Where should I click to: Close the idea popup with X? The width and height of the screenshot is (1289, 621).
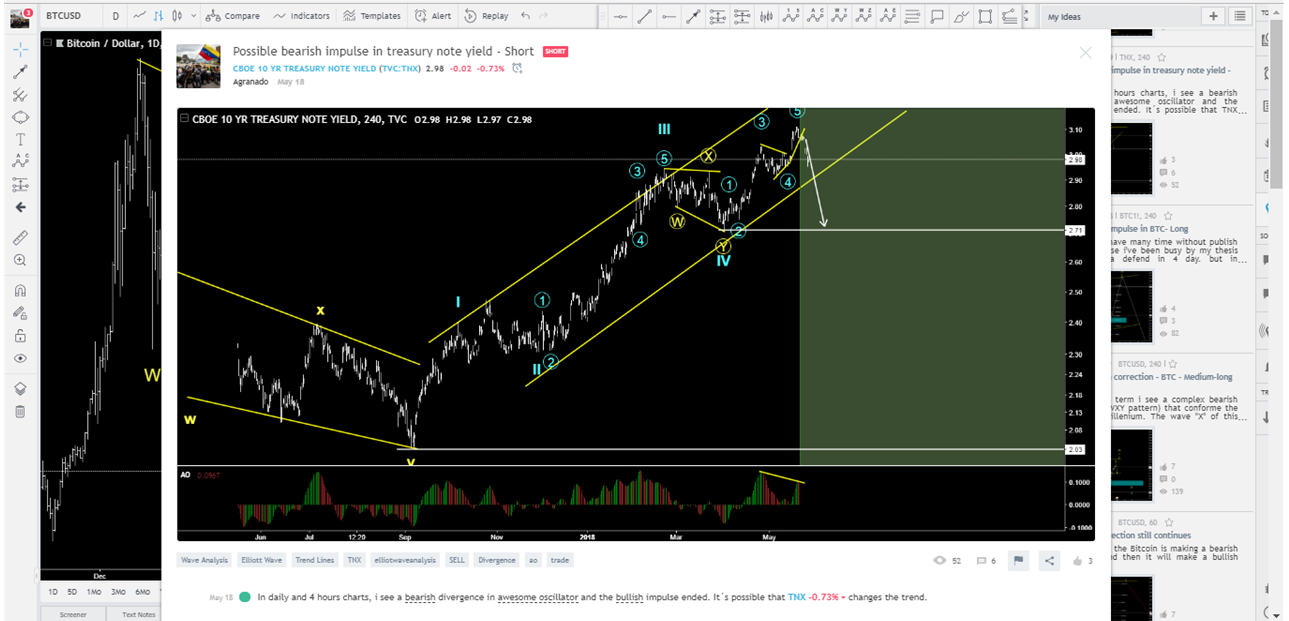click(1085, 53)
